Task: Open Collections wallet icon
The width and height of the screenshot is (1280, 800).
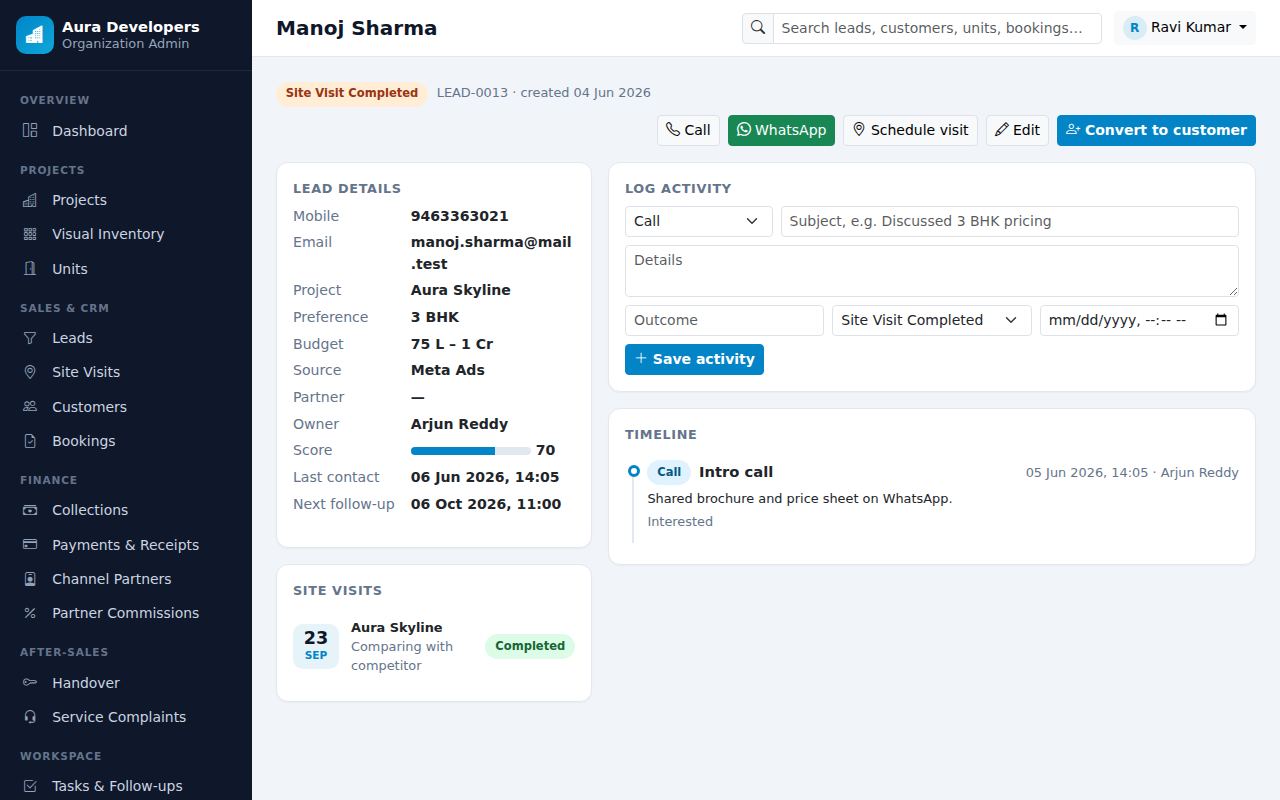Action: click(30, 510)
